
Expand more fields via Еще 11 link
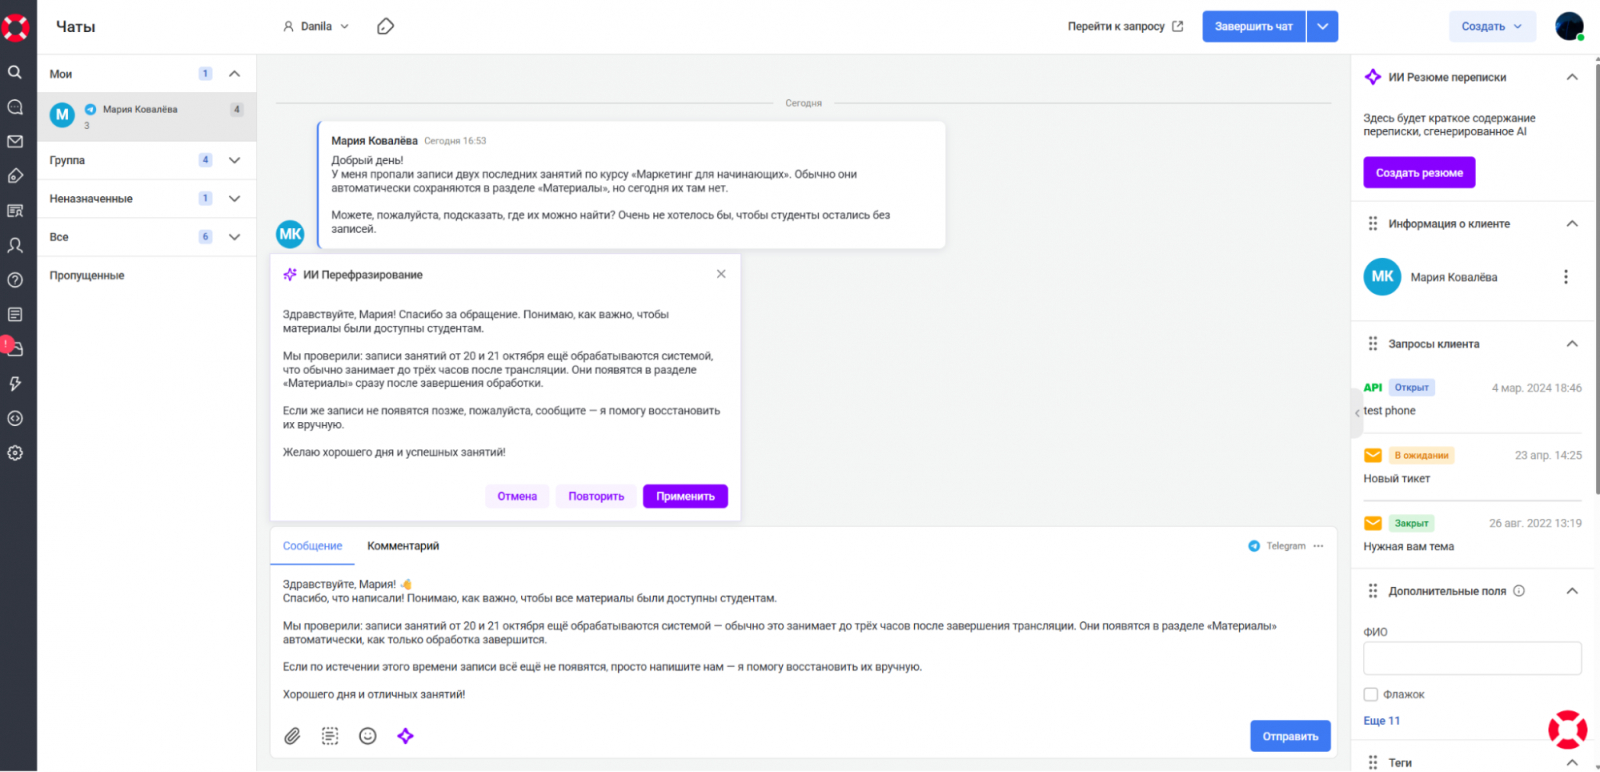tap(1381, 721)
